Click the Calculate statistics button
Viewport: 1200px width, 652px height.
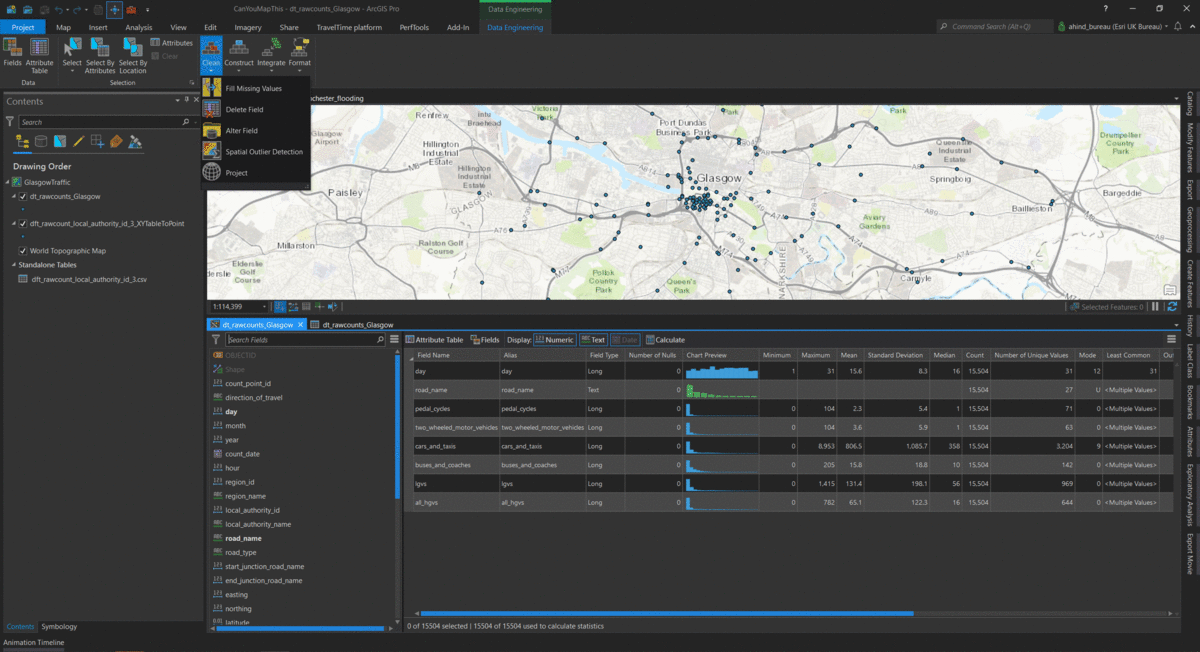coord(665,340)
